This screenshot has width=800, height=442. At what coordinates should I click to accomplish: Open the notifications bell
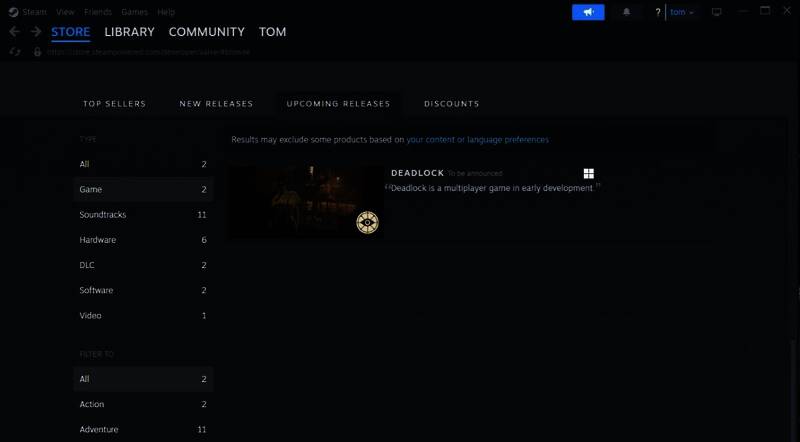pos(627,12)
